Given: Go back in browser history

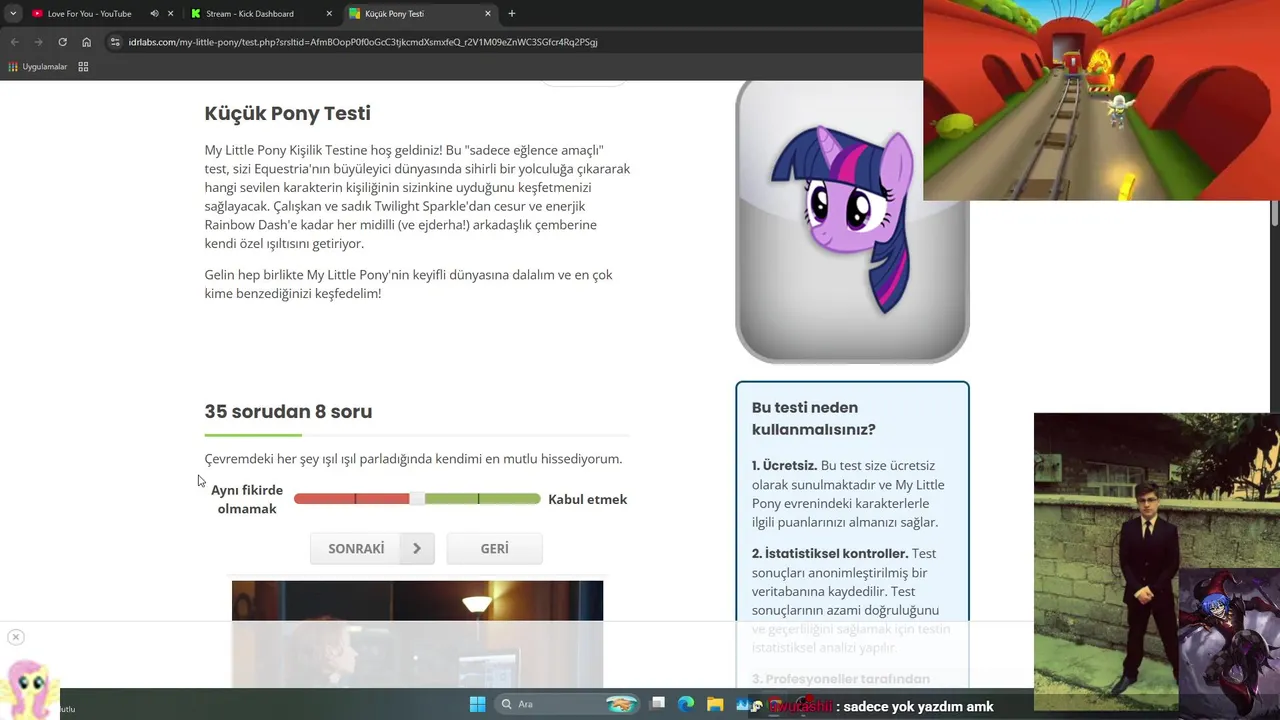Looking at the screenshot, I should (x=15, y=42).
